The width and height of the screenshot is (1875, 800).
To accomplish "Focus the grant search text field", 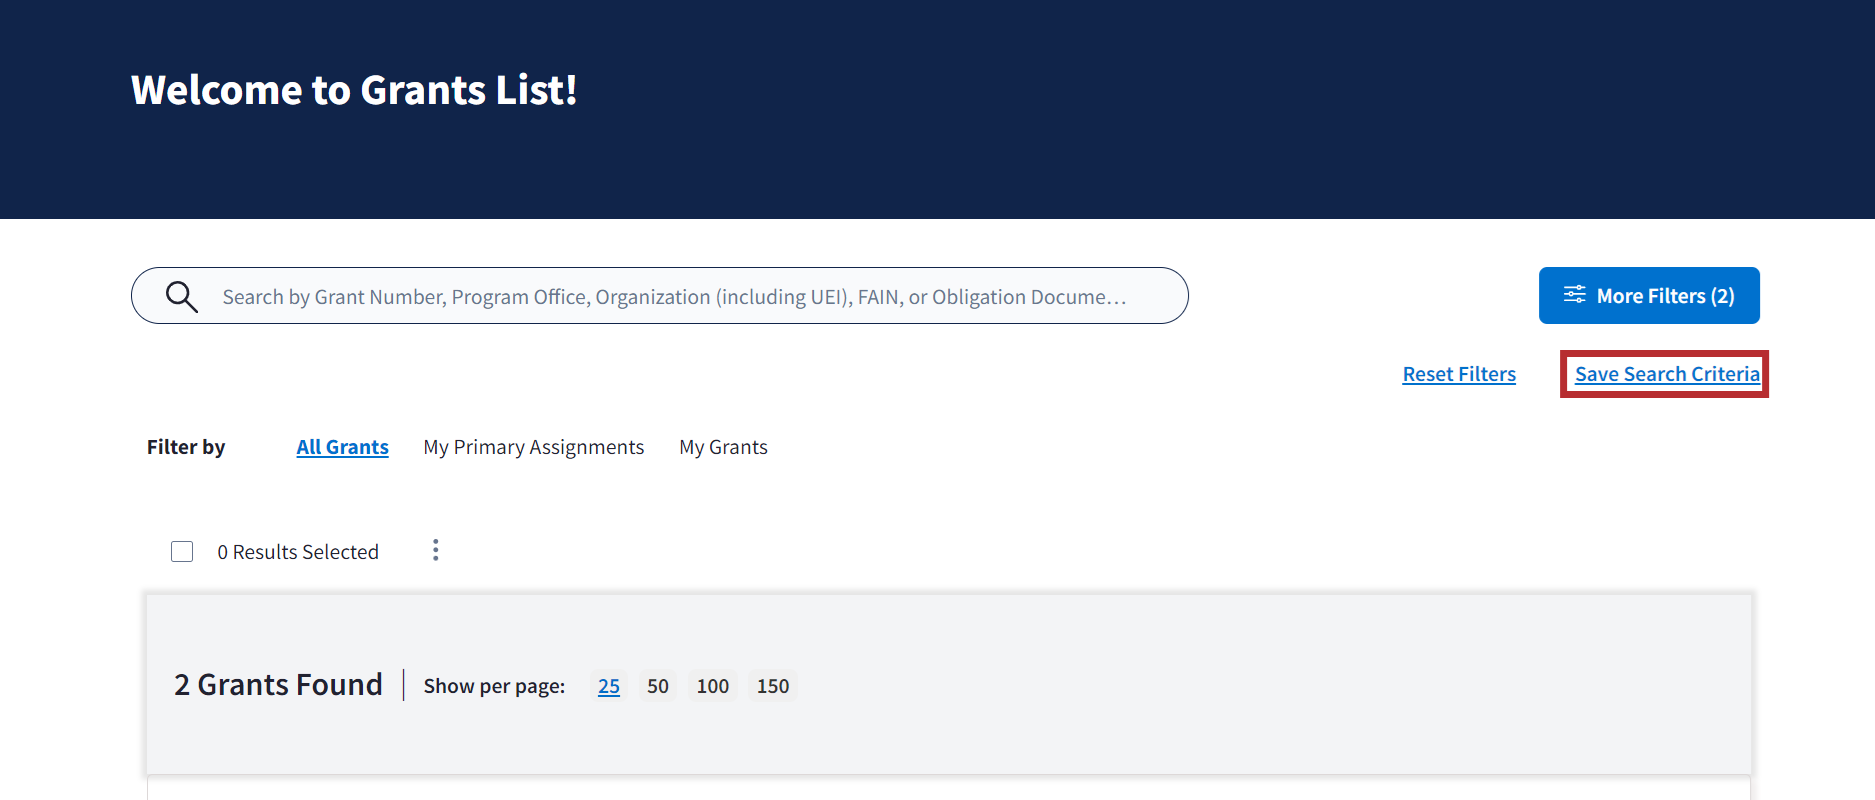I will point(673,297).
